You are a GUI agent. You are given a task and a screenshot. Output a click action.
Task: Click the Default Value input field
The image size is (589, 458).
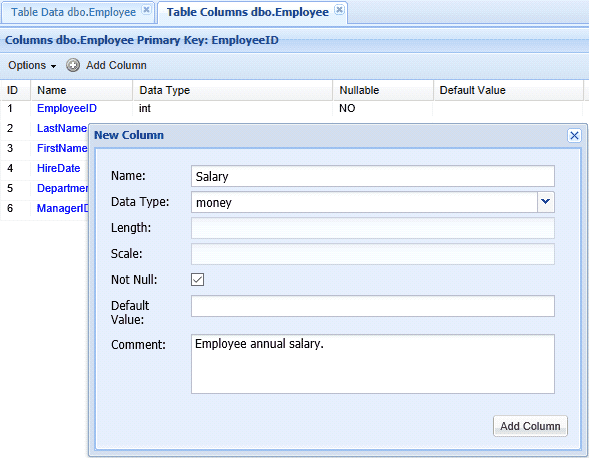pyautogui.click(x=373, y=306)
